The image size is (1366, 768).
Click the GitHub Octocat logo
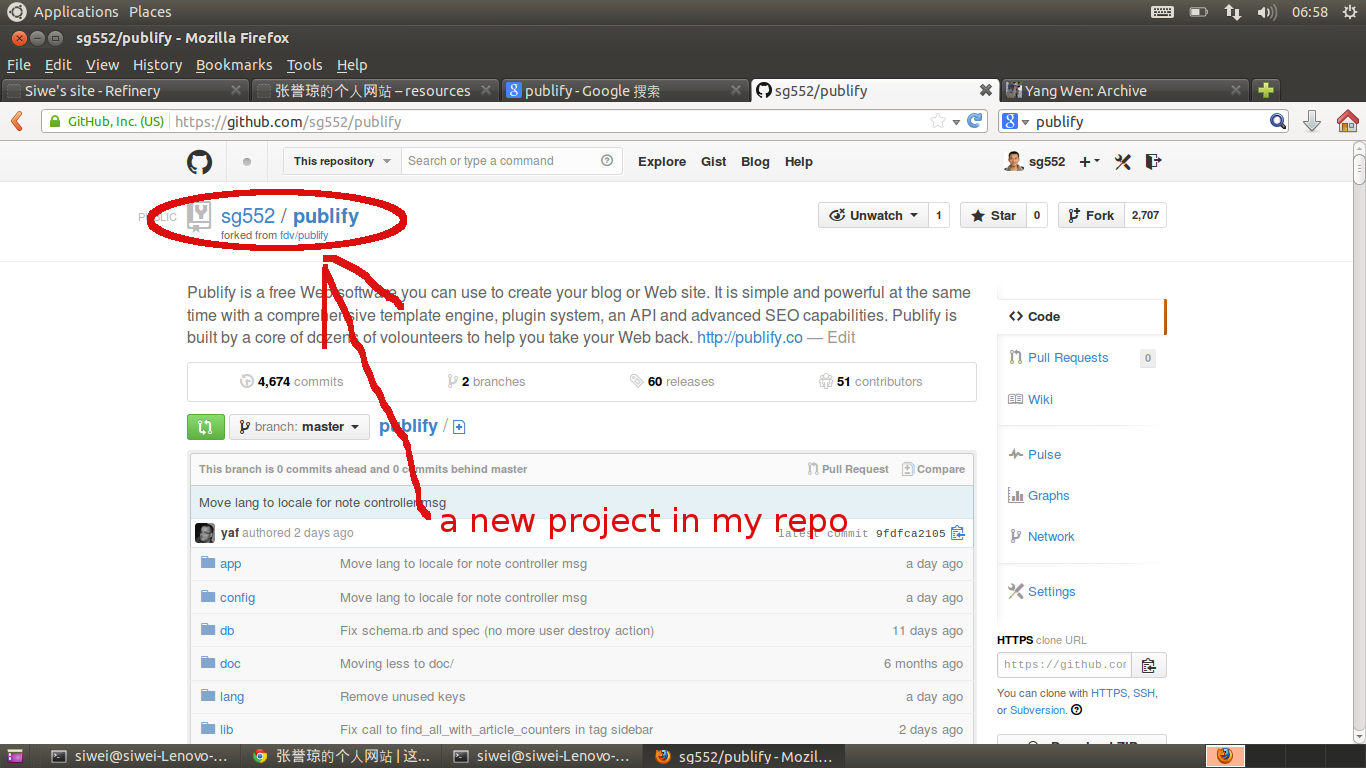[200, 162]
